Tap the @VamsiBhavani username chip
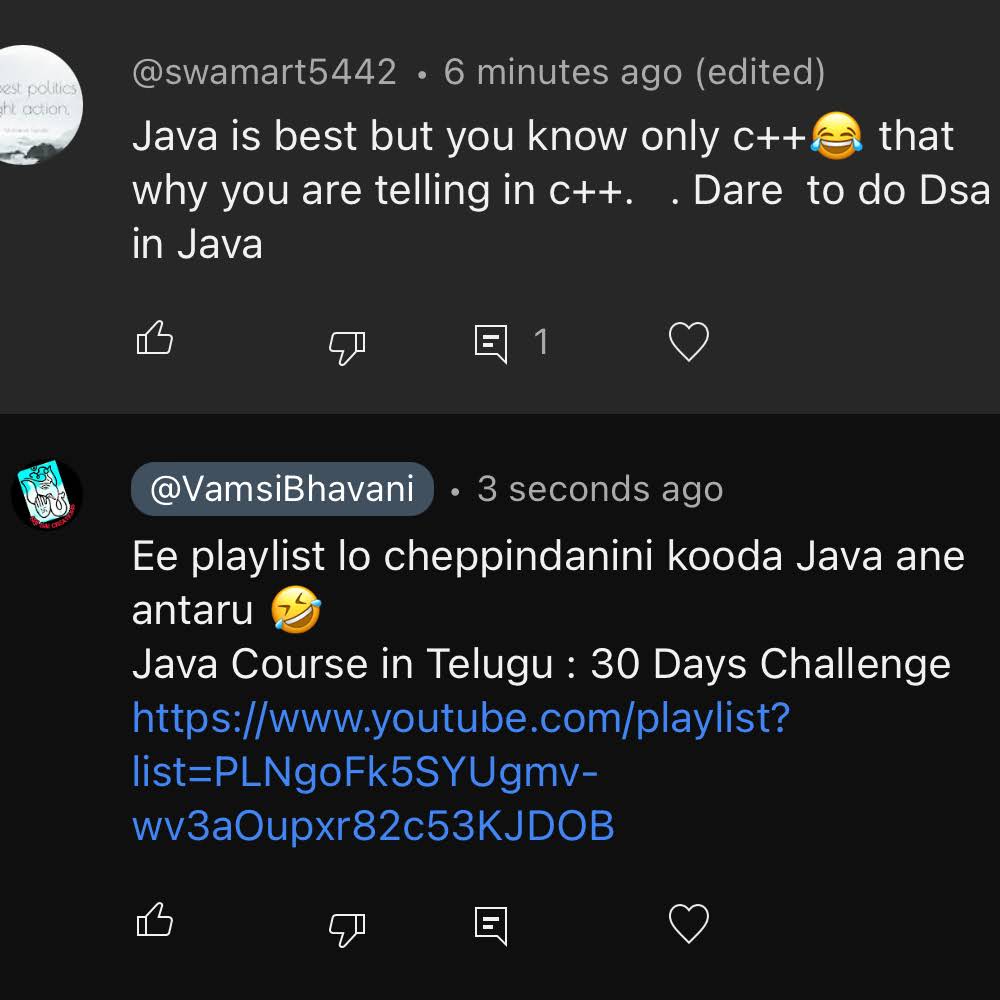Image resolution: width=1000 pixels, height=1000 pixels. tap(282, 489)
